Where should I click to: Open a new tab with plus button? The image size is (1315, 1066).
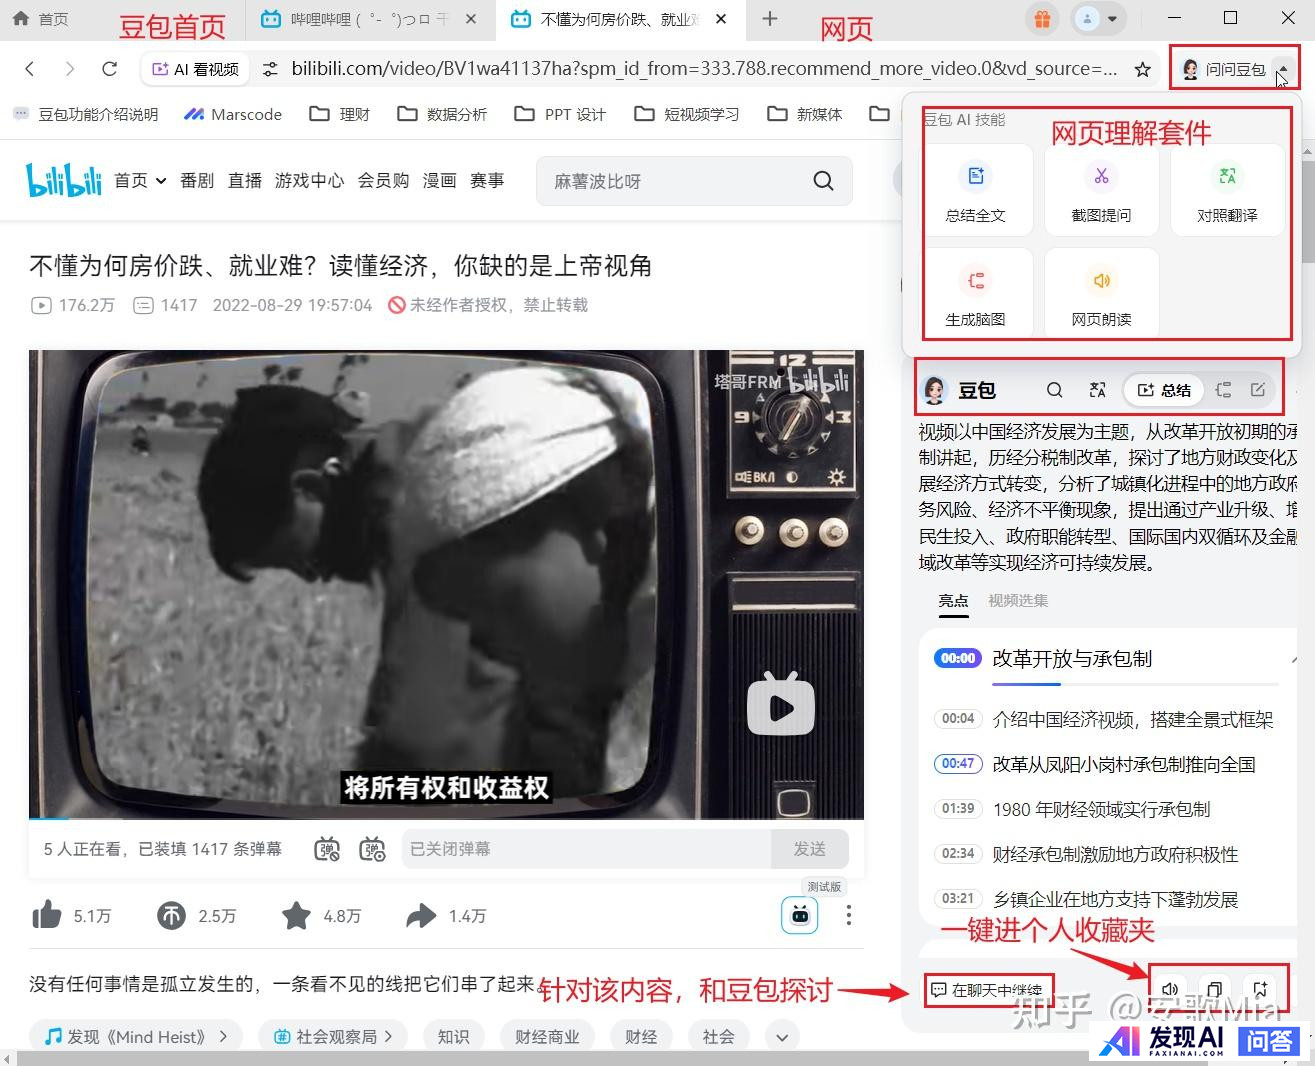point(770,19)
